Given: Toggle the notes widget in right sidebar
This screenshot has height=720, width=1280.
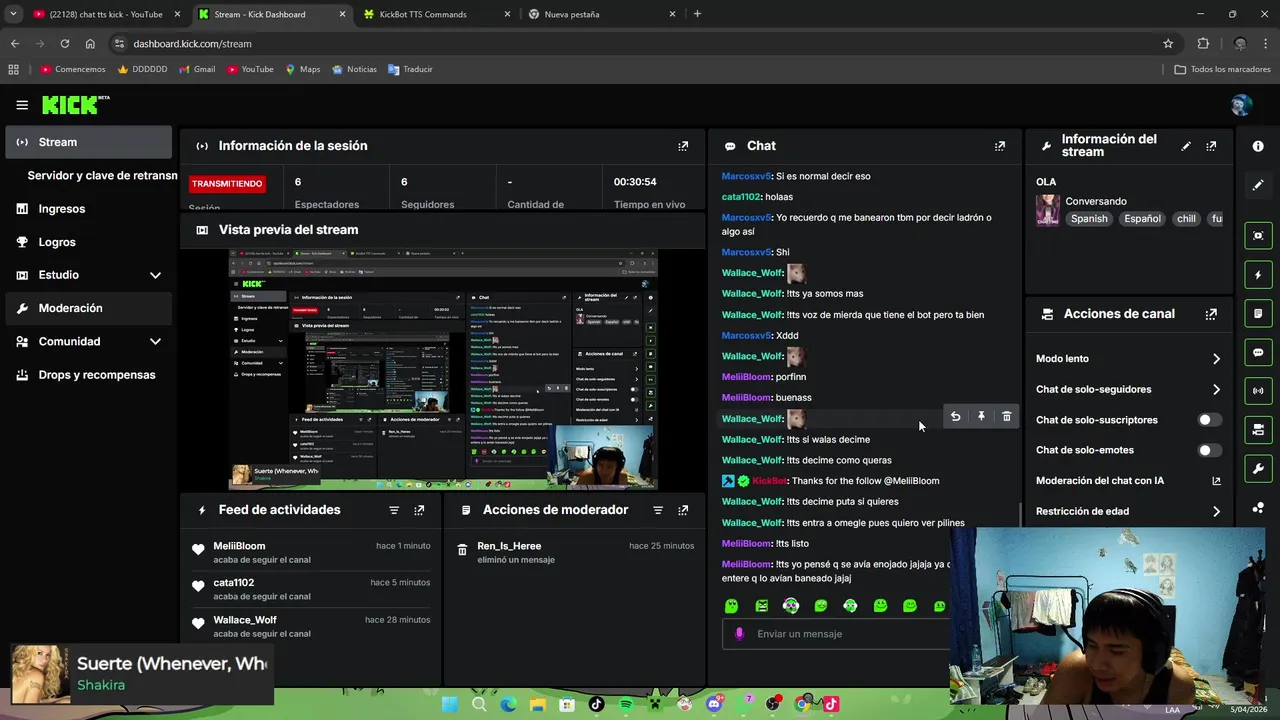Looking at the screenshot, I should coord(1258,314).
